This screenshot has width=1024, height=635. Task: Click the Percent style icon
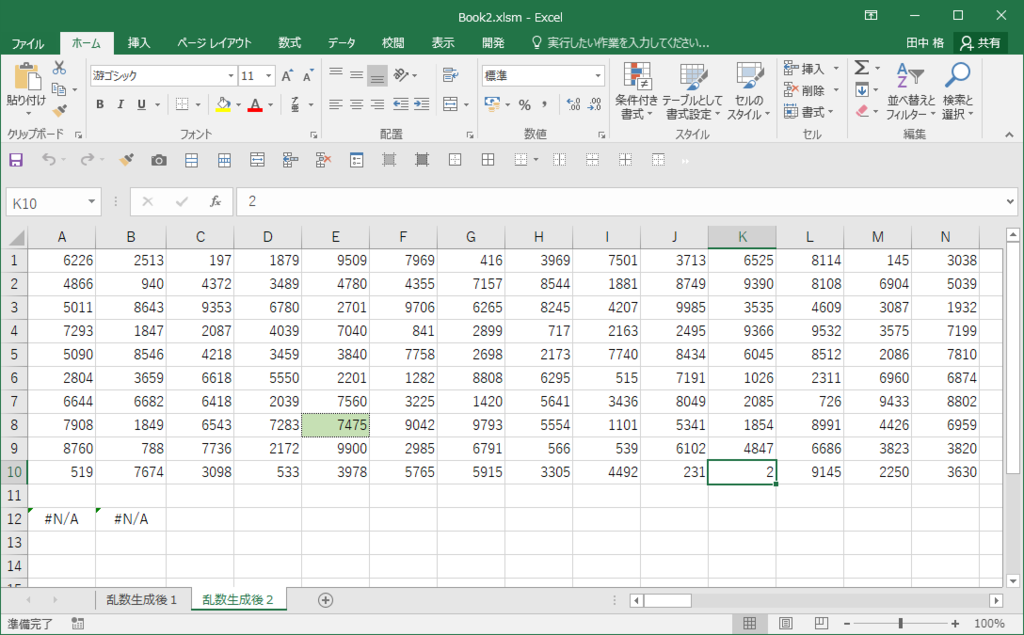(524, 105)
